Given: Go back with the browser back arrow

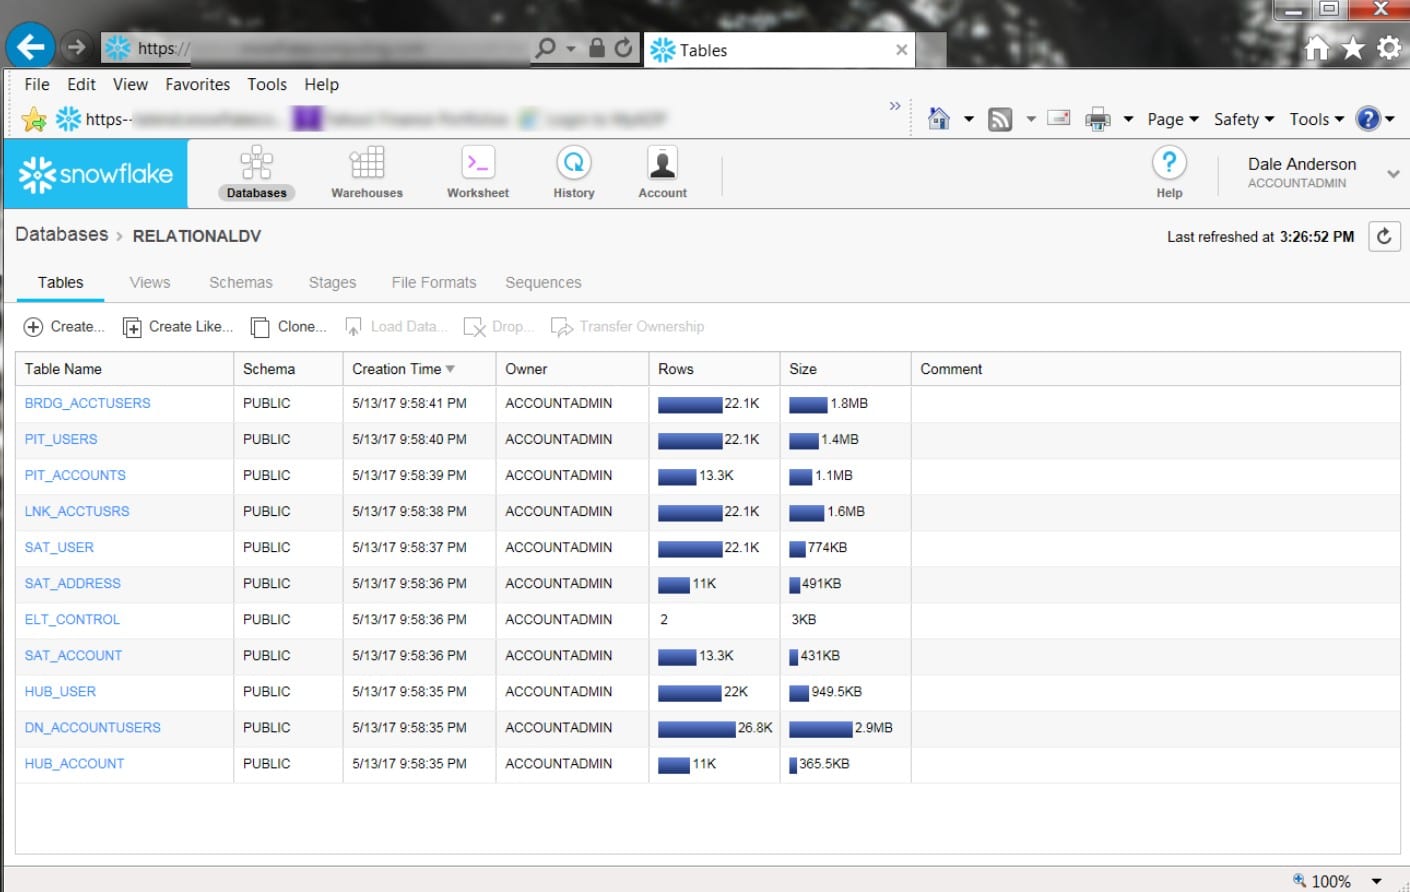Looking at the screenshot, I should click(30, 46).
